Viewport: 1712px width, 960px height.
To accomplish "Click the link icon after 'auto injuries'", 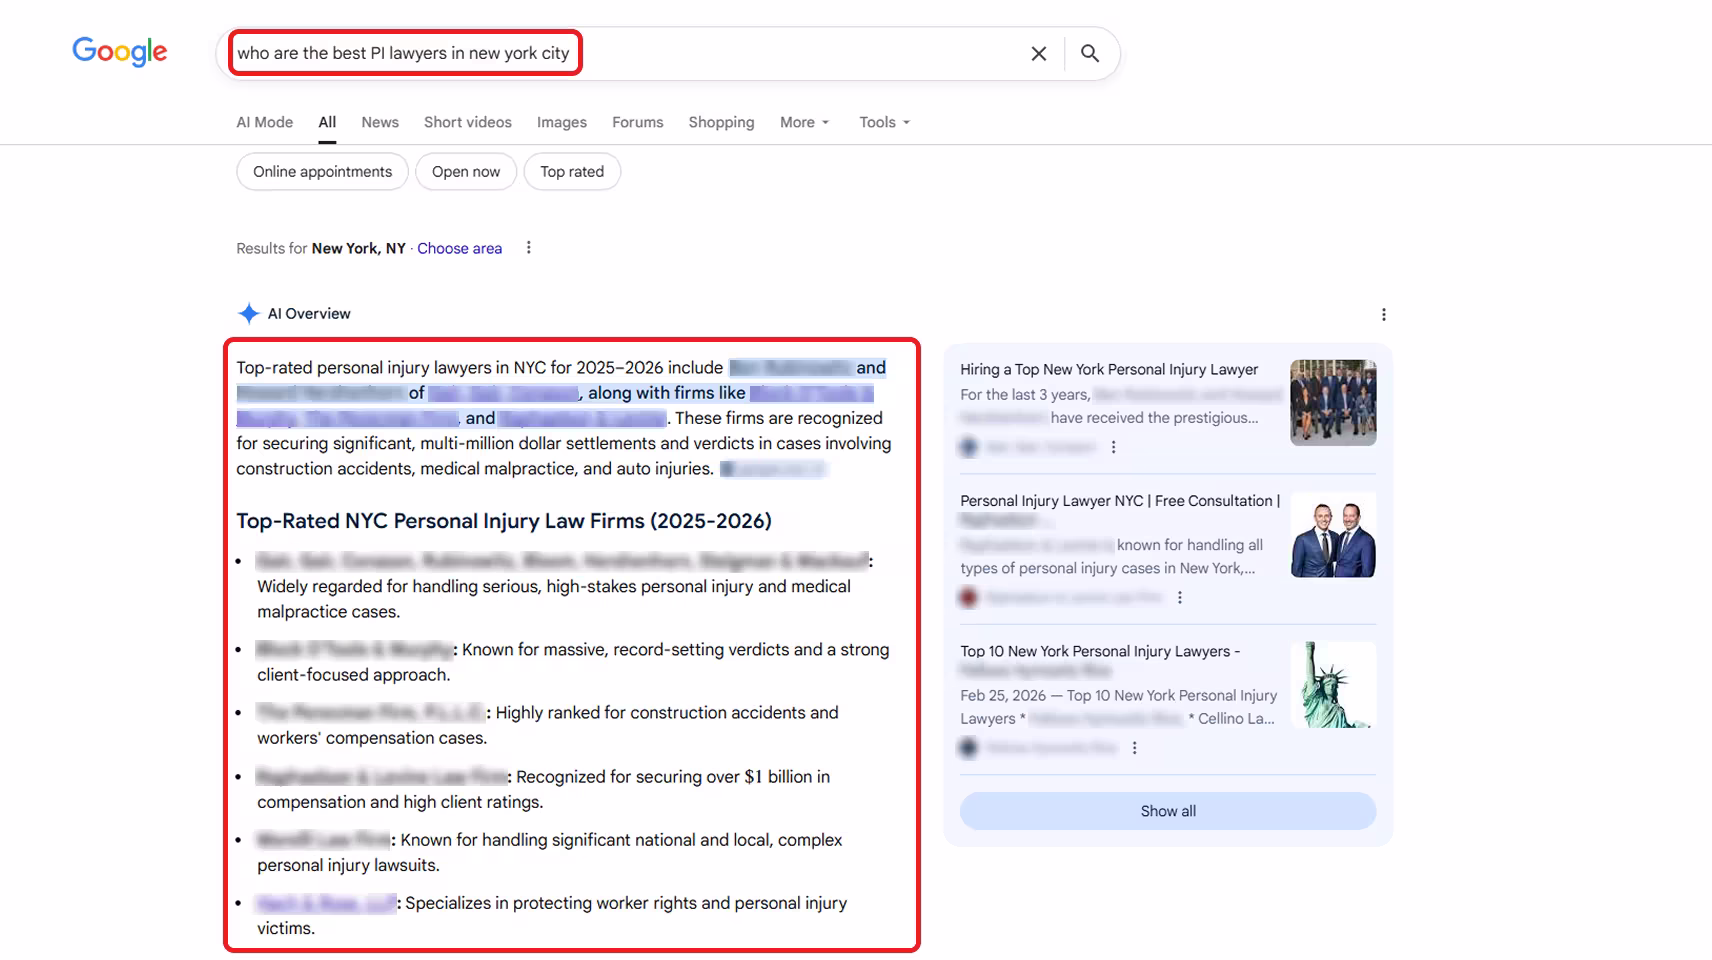I will coord(773,469).
